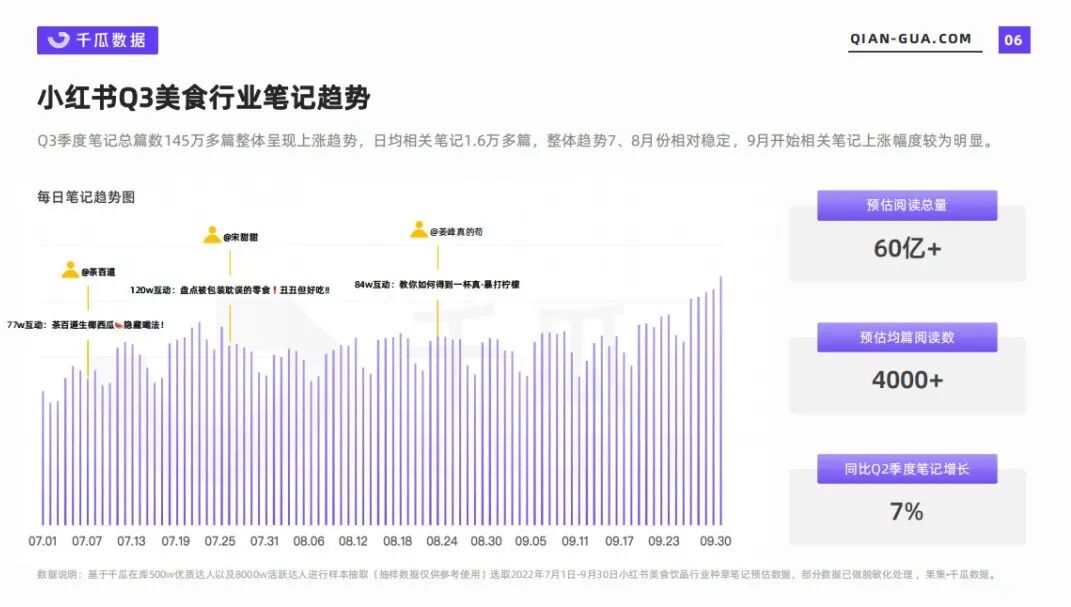Click the 09.23 axis label
The image size is (1071, 607).
664,541
